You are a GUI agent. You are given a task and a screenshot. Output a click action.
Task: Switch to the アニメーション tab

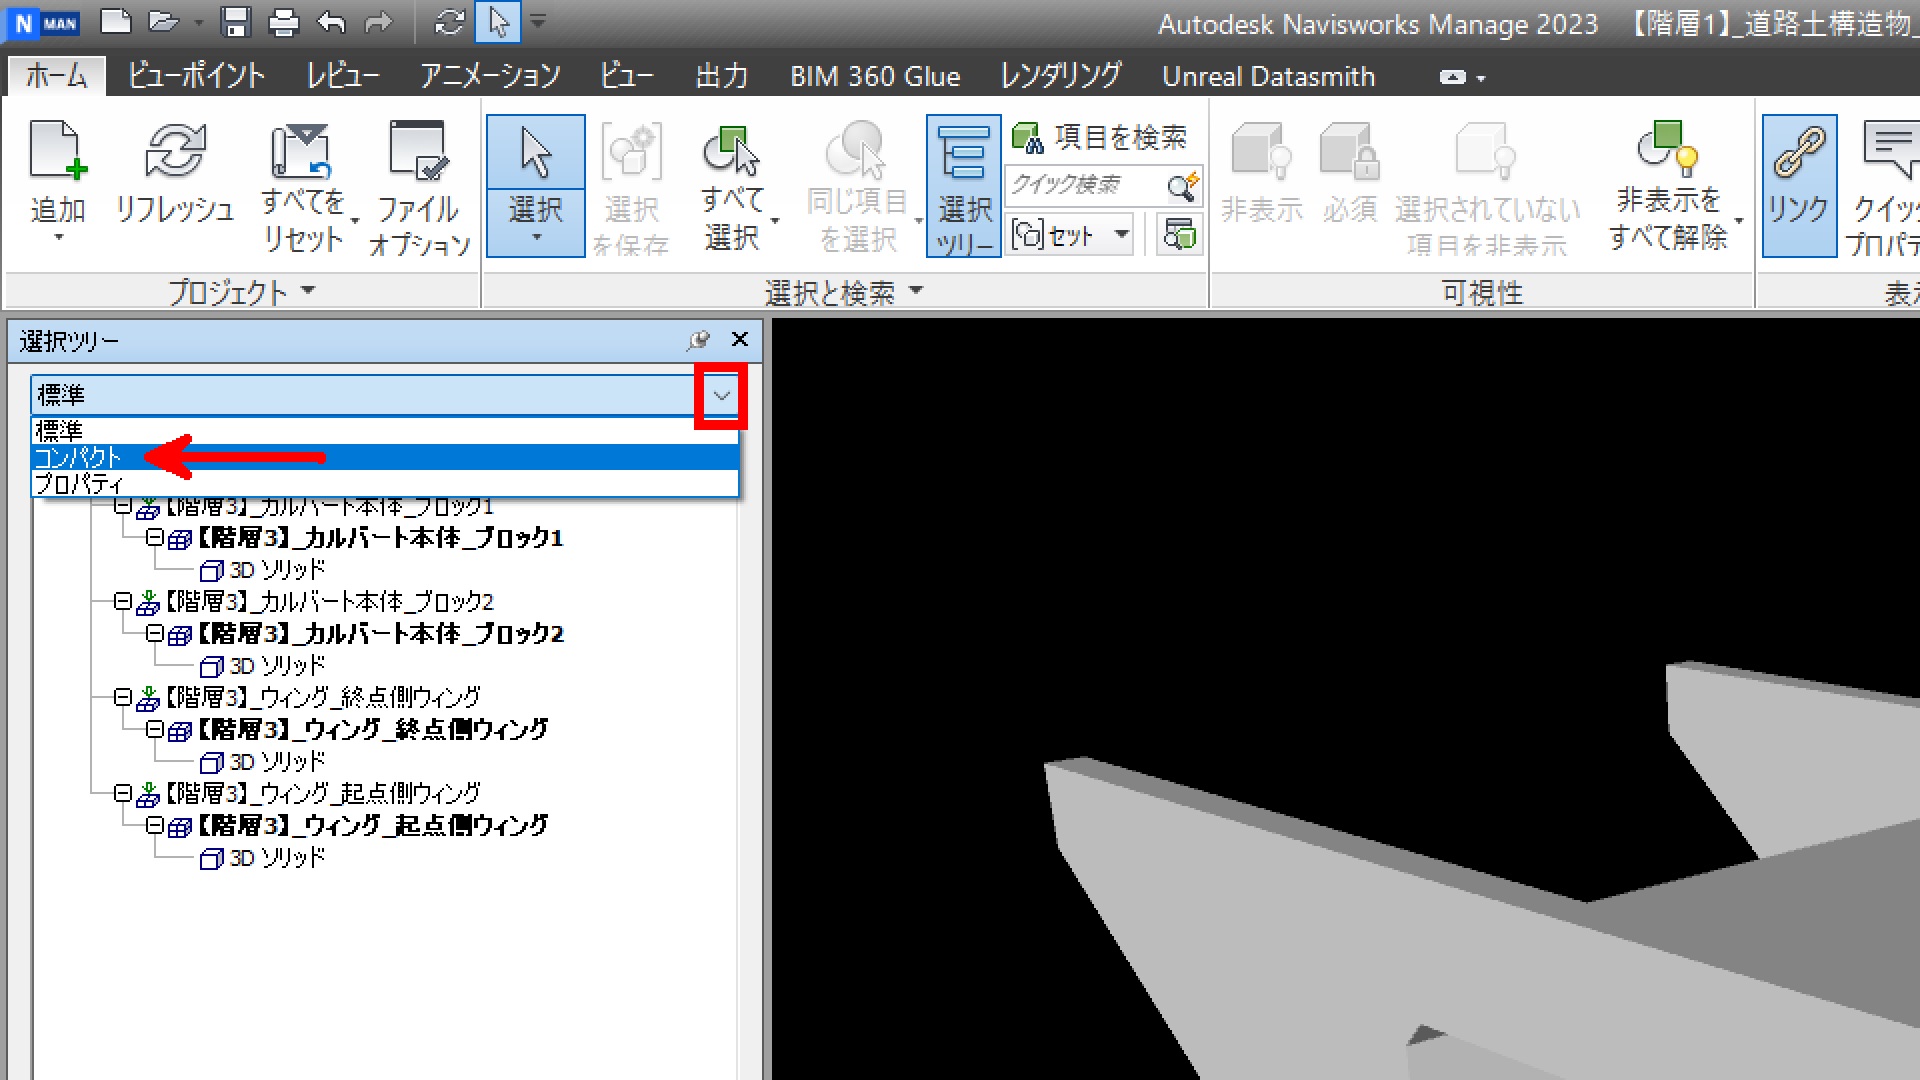click(x=490, y=76)
